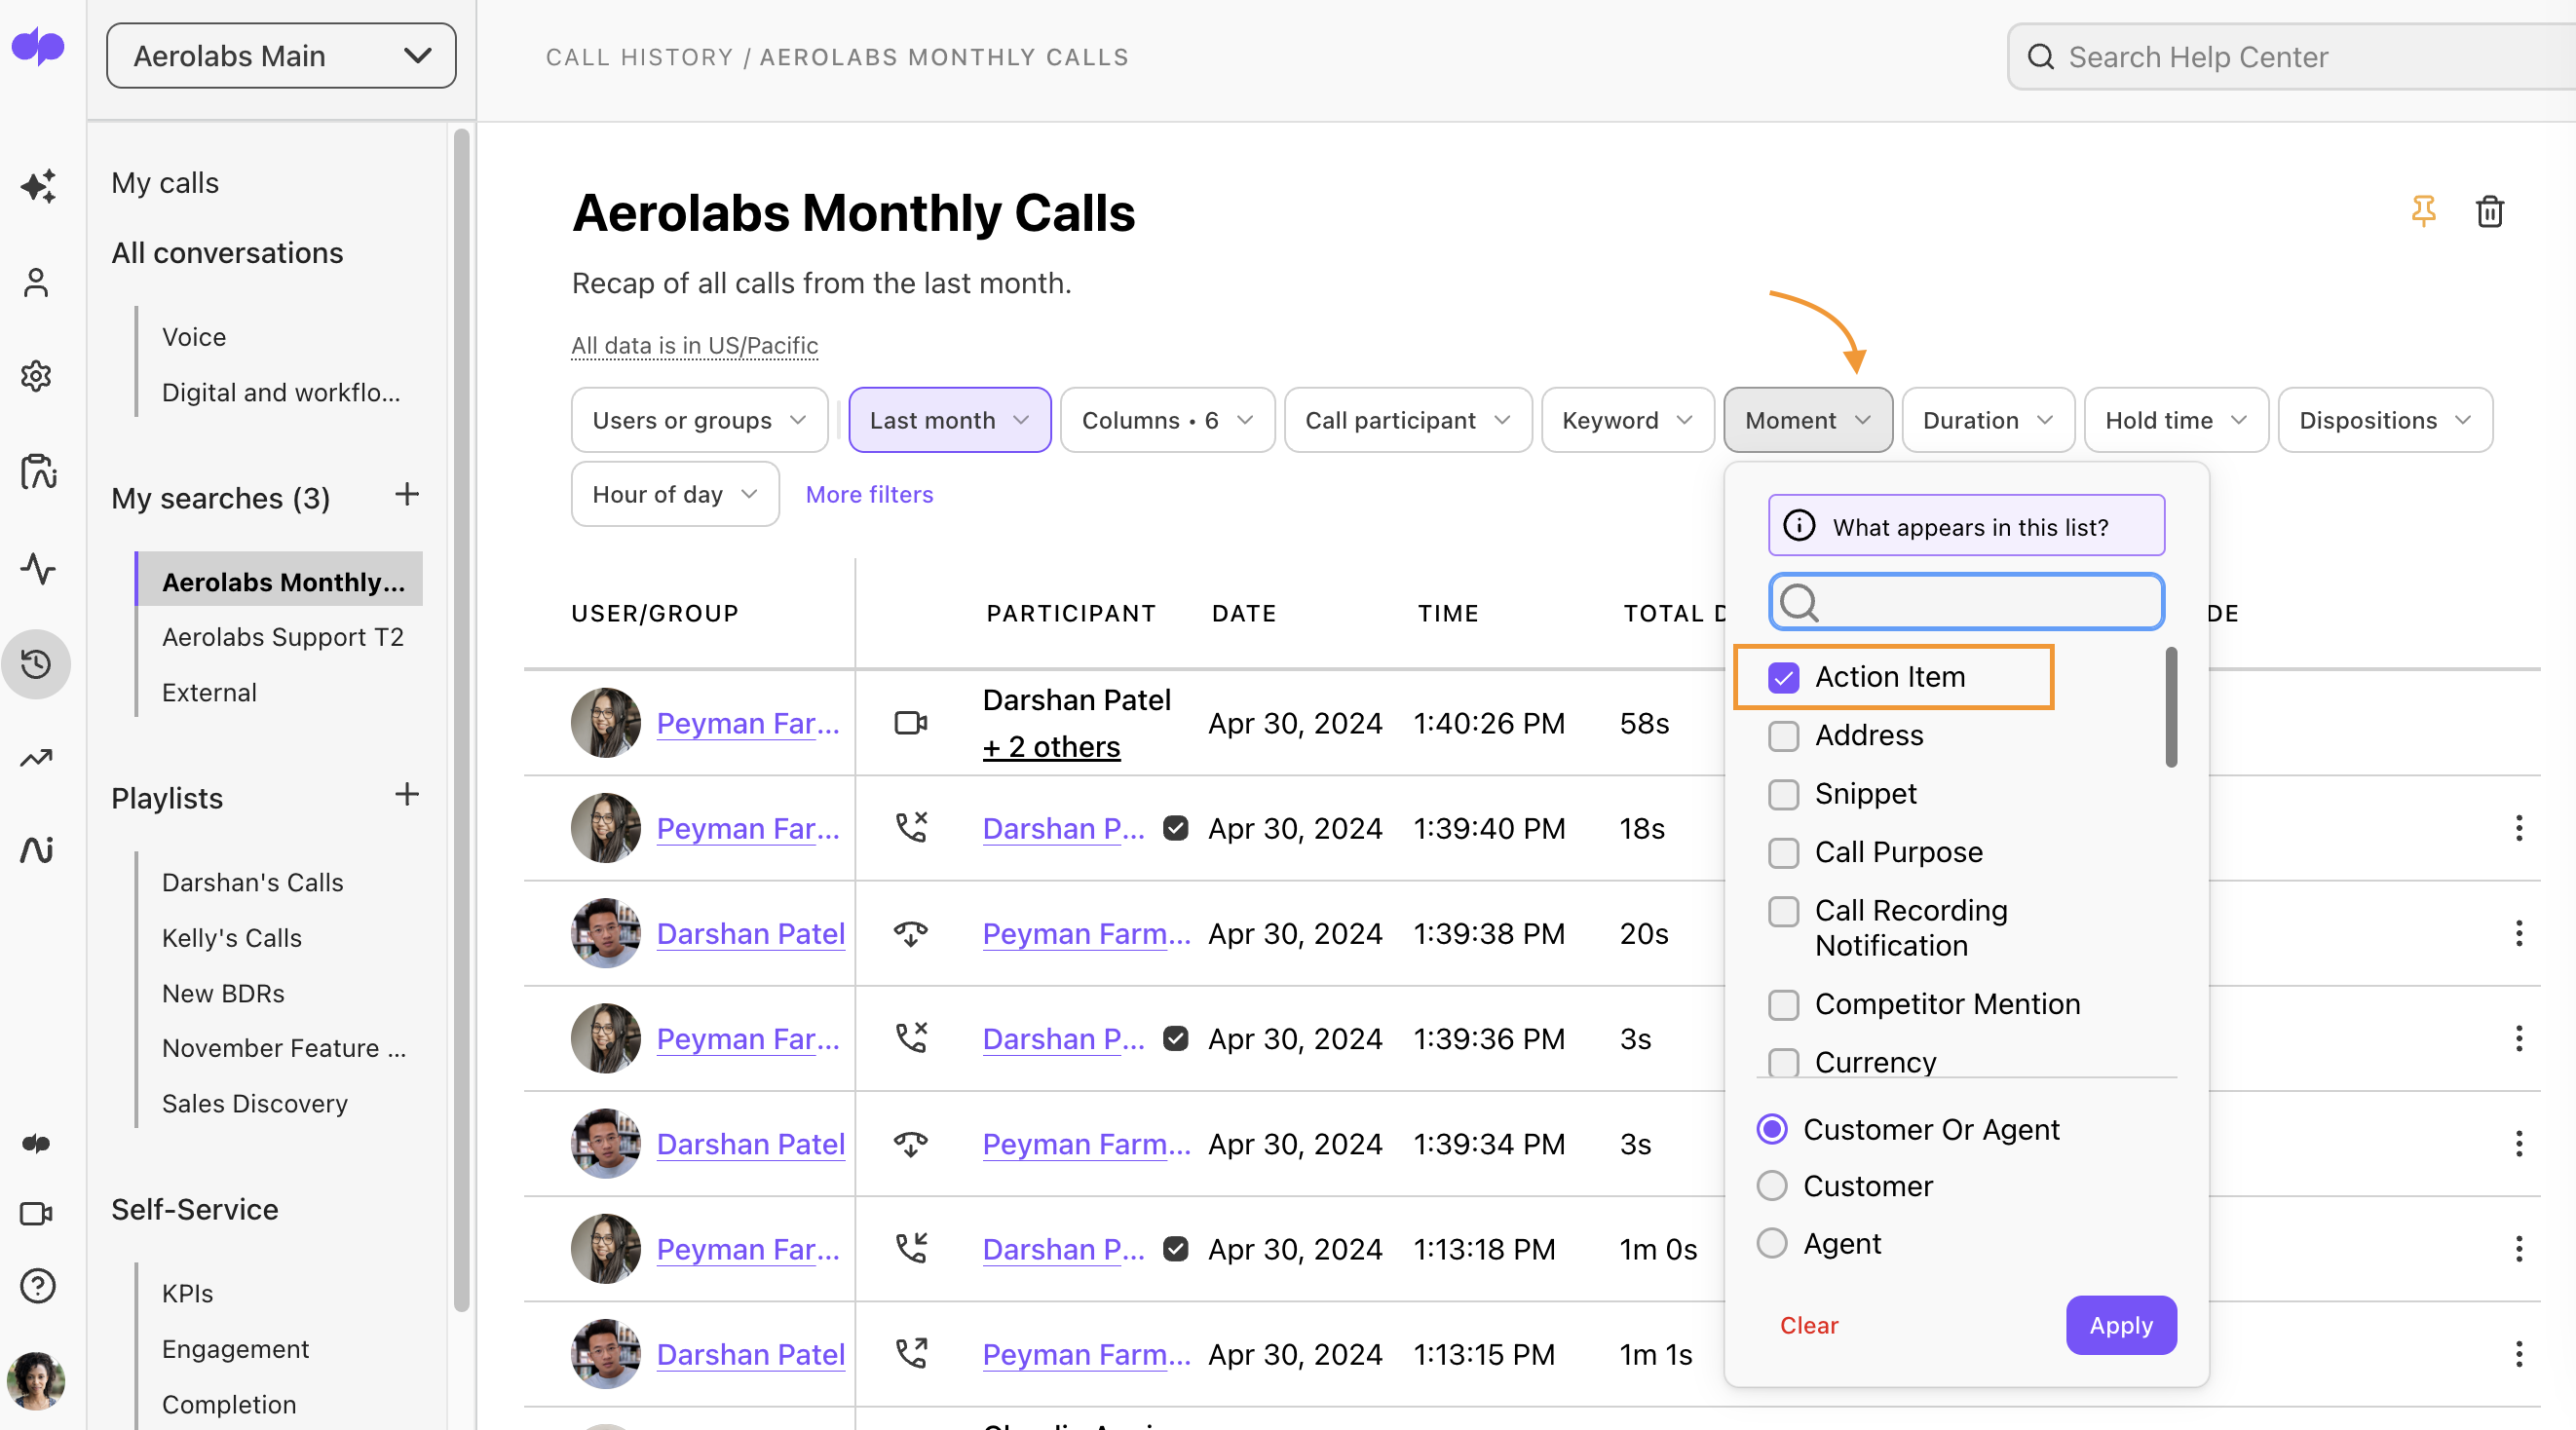Open row menu for 1:13:15 PM call
This screenshot has width=2576, height=1430.
2519,1354
